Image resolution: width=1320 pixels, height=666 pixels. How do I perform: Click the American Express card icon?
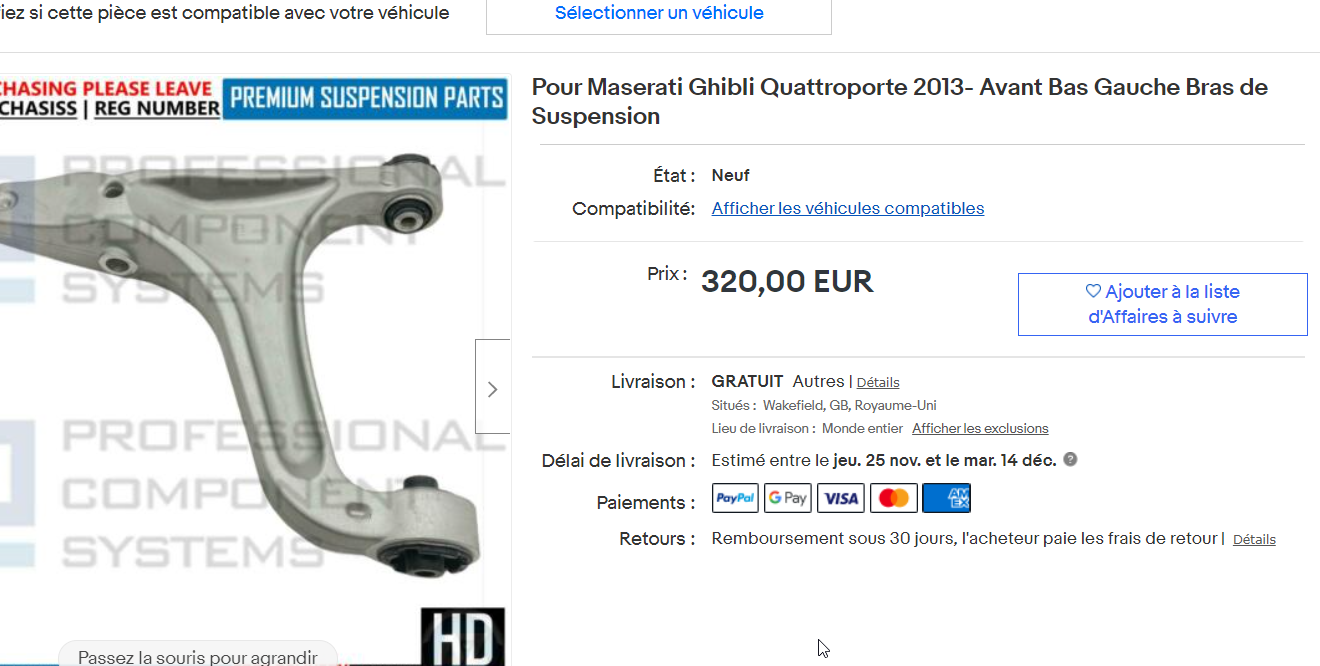tap(946, 498)
